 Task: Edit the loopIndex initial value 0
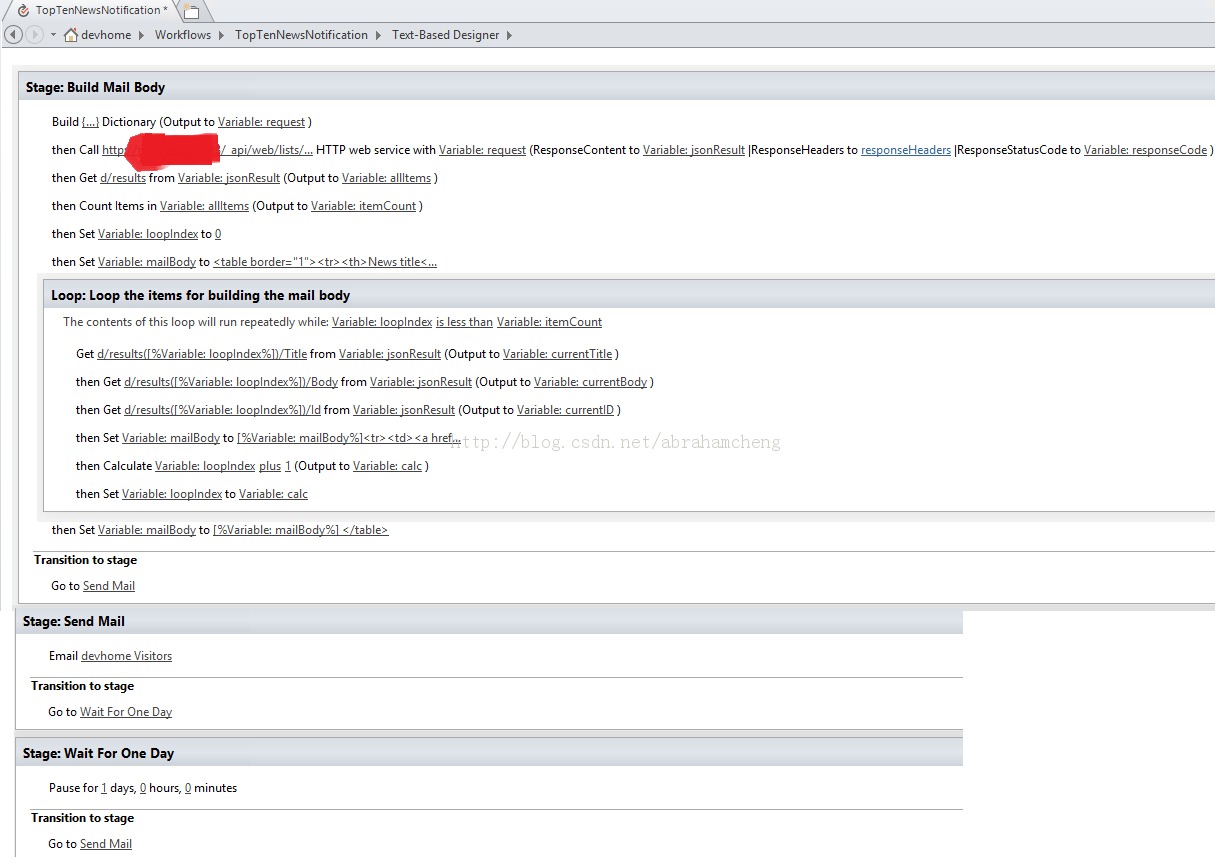click(218, 233)
